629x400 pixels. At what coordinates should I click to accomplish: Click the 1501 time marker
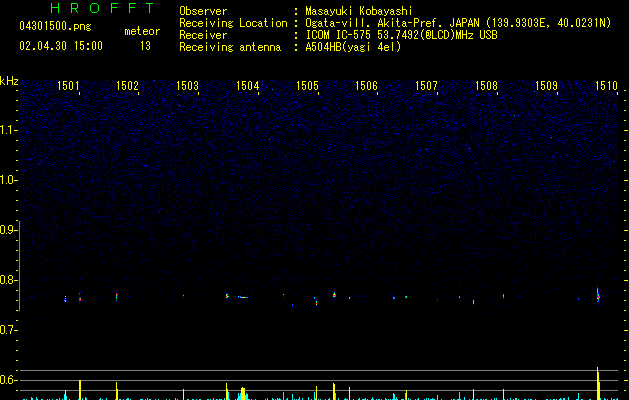[68, 86]
